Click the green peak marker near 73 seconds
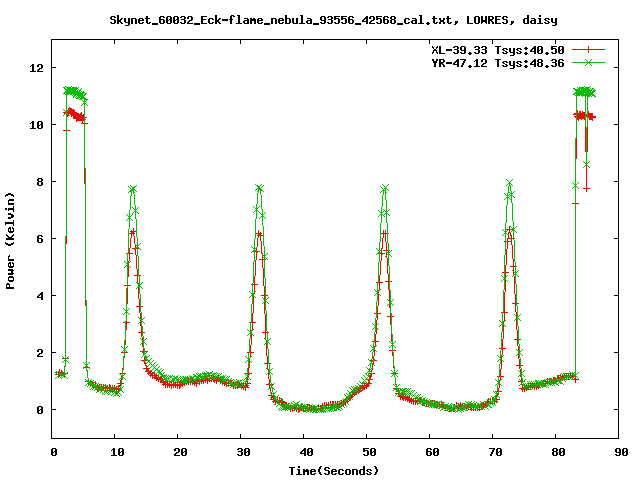Viewport: 640px width, 480px height. click(509, 182)
